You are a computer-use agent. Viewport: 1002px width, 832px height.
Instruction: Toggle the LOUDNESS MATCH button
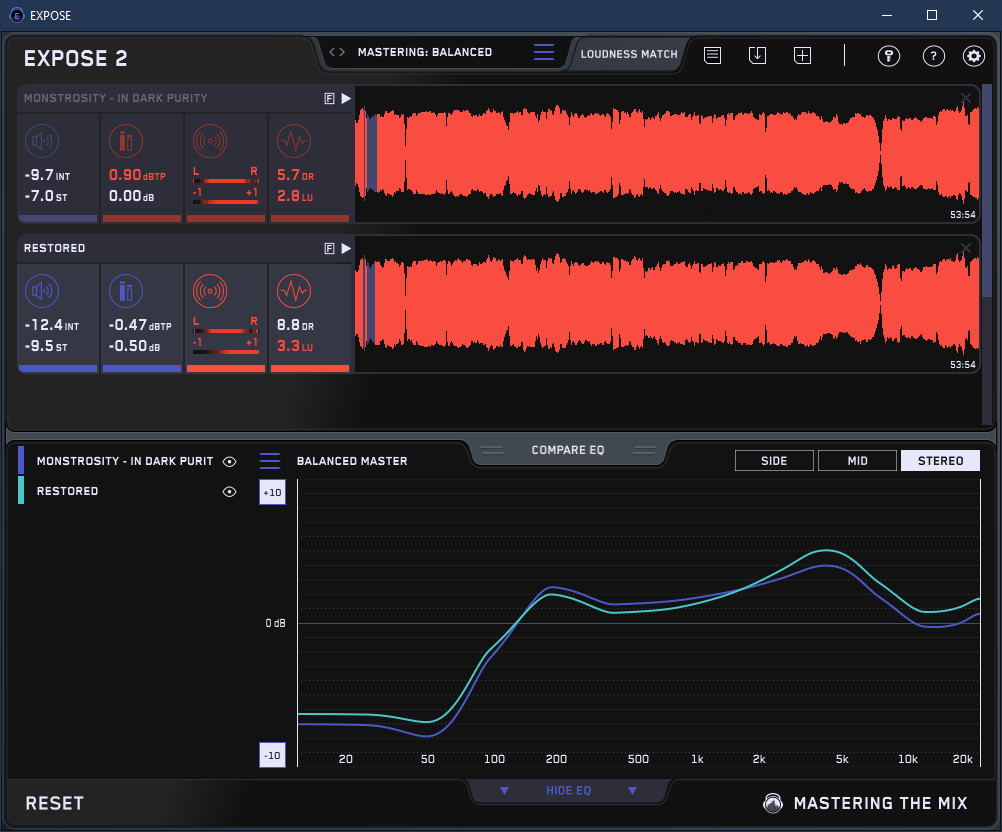[x=629, y=54]
